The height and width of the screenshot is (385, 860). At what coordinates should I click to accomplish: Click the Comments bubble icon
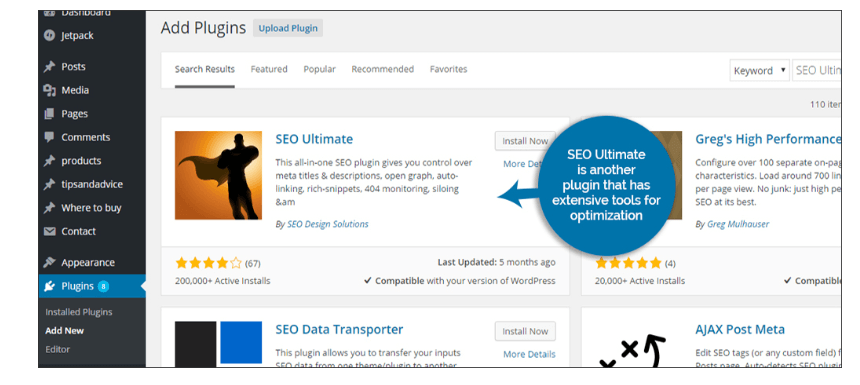[x=50, y=137]
